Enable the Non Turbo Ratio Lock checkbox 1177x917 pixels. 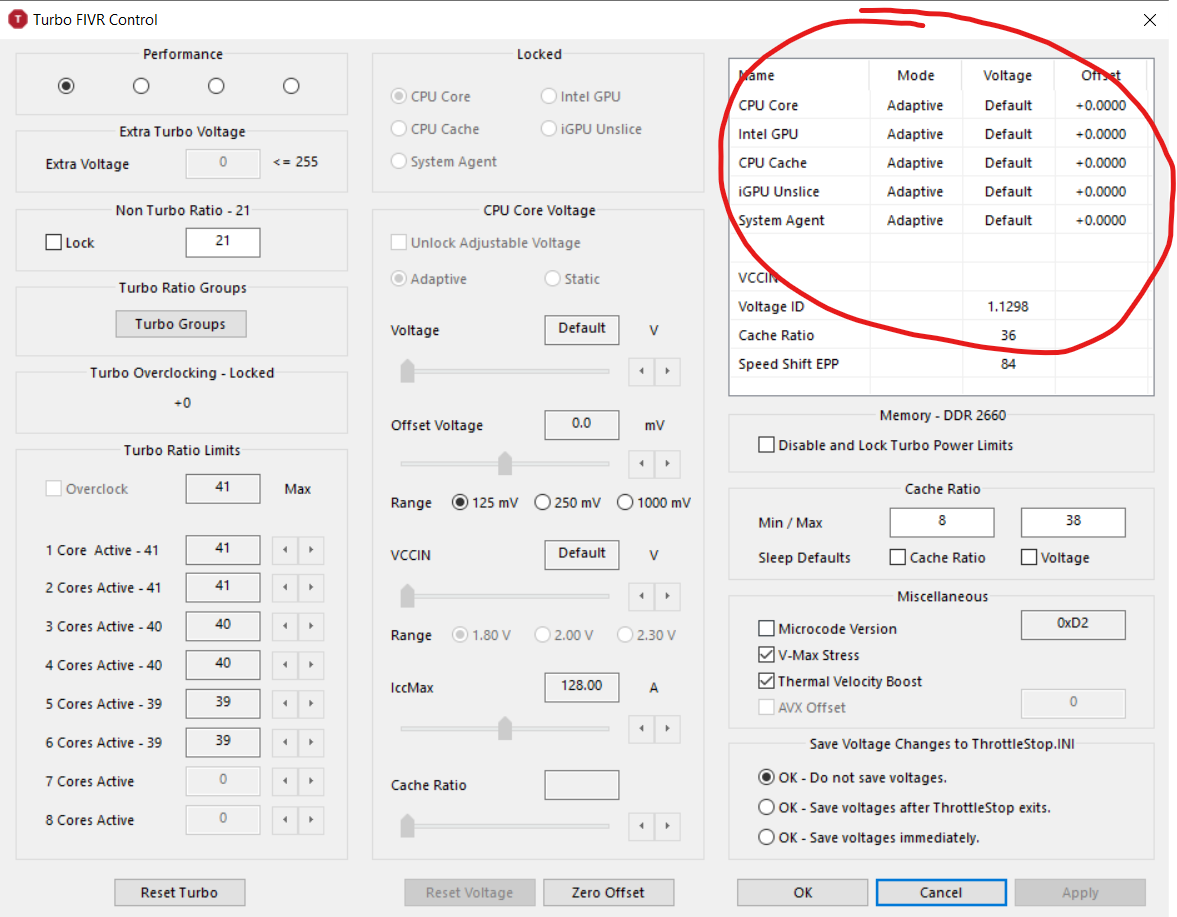(53, 242)
